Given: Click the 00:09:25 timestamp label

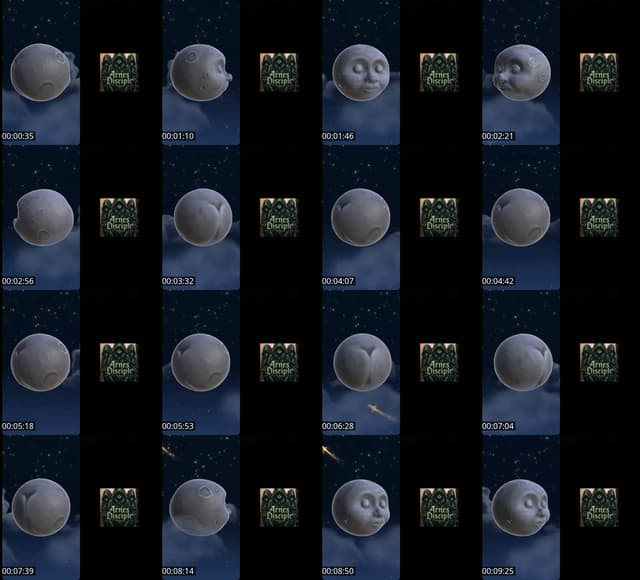Looking at the screenshot, I should pyautogui.click(x=498, y=571).
